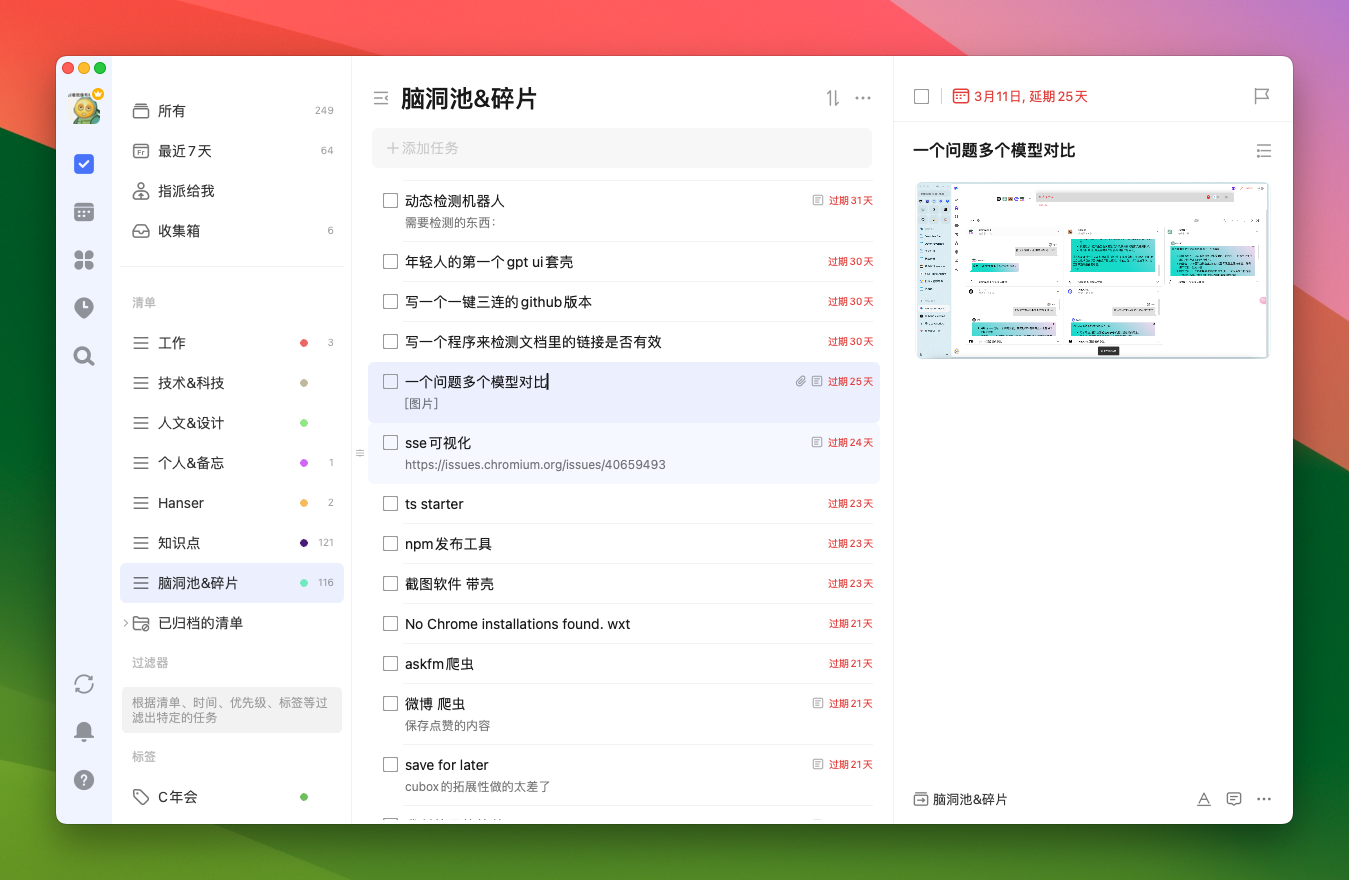Open the help question mark icon
1349x880 pixels.
point(84,780)
